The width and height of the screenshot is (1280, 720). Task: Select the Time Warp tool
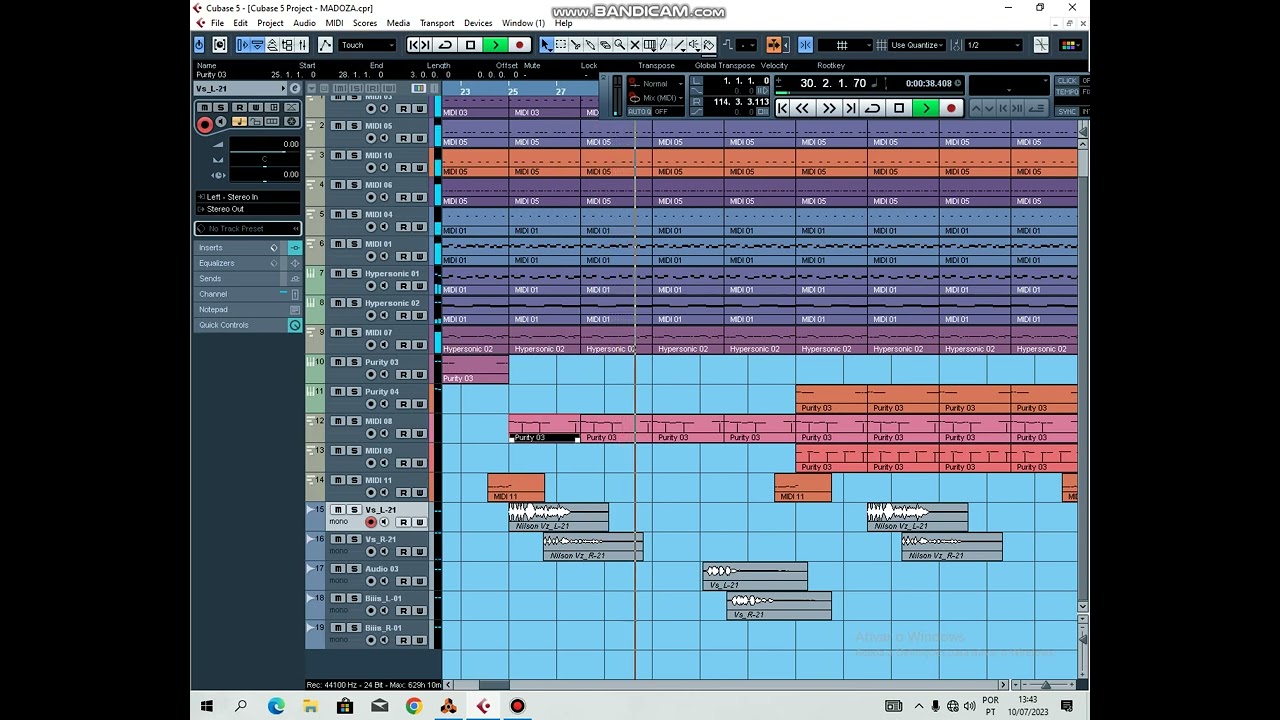650,45
